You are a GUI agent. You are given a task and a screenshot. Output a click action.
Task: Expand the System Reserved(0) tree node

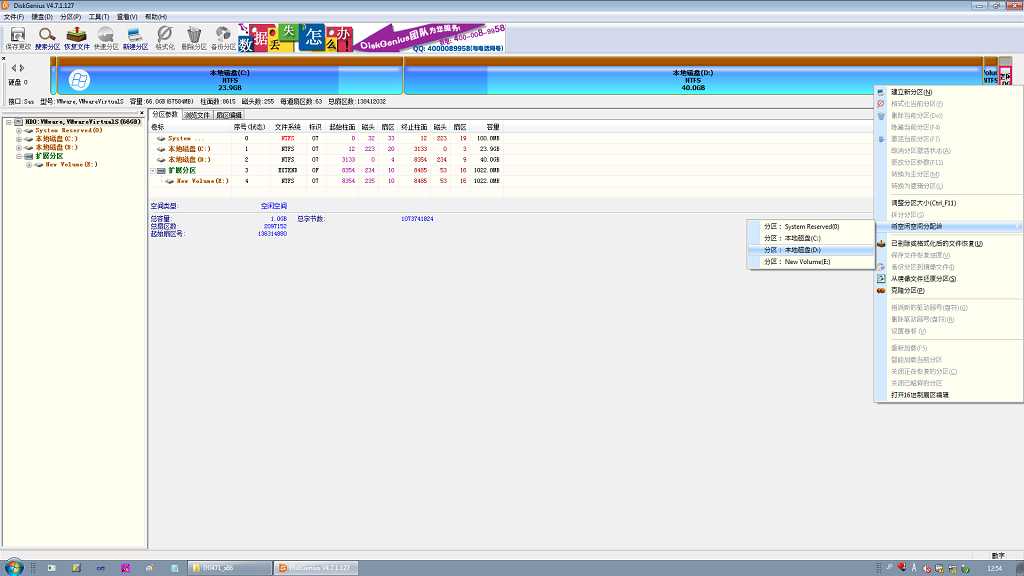(19, 130)
